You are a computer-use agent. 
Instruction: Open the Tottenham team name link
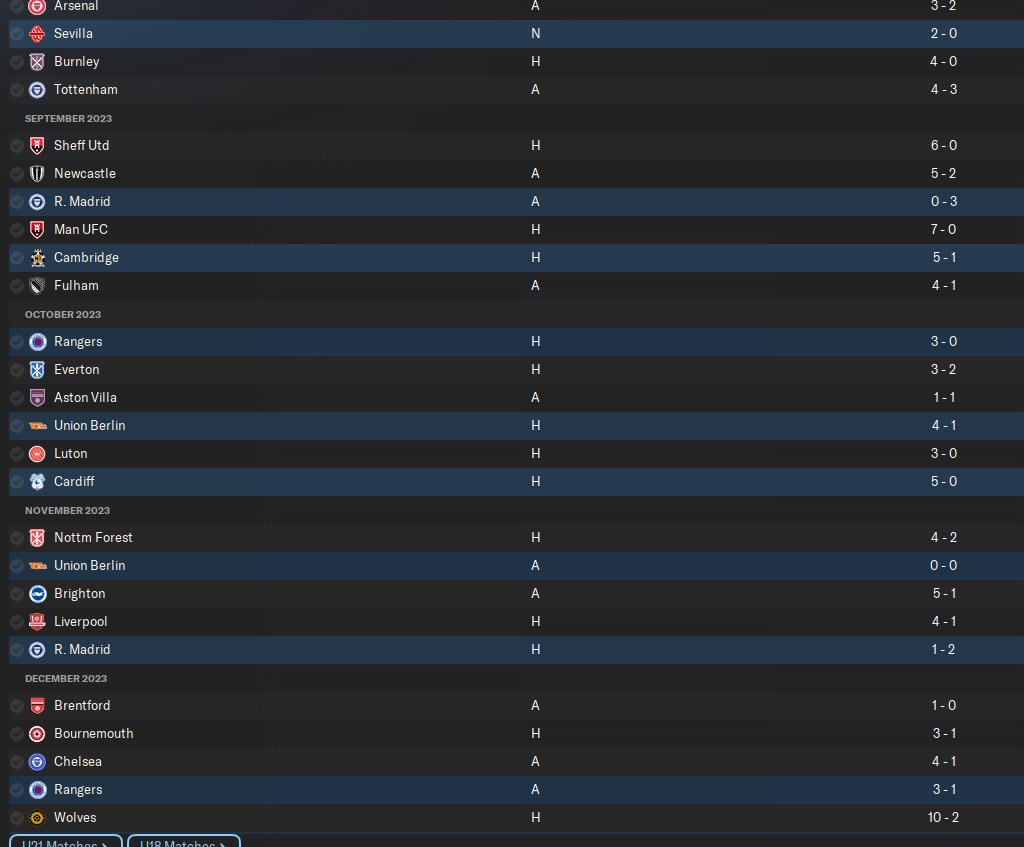(x=85, y=90)
